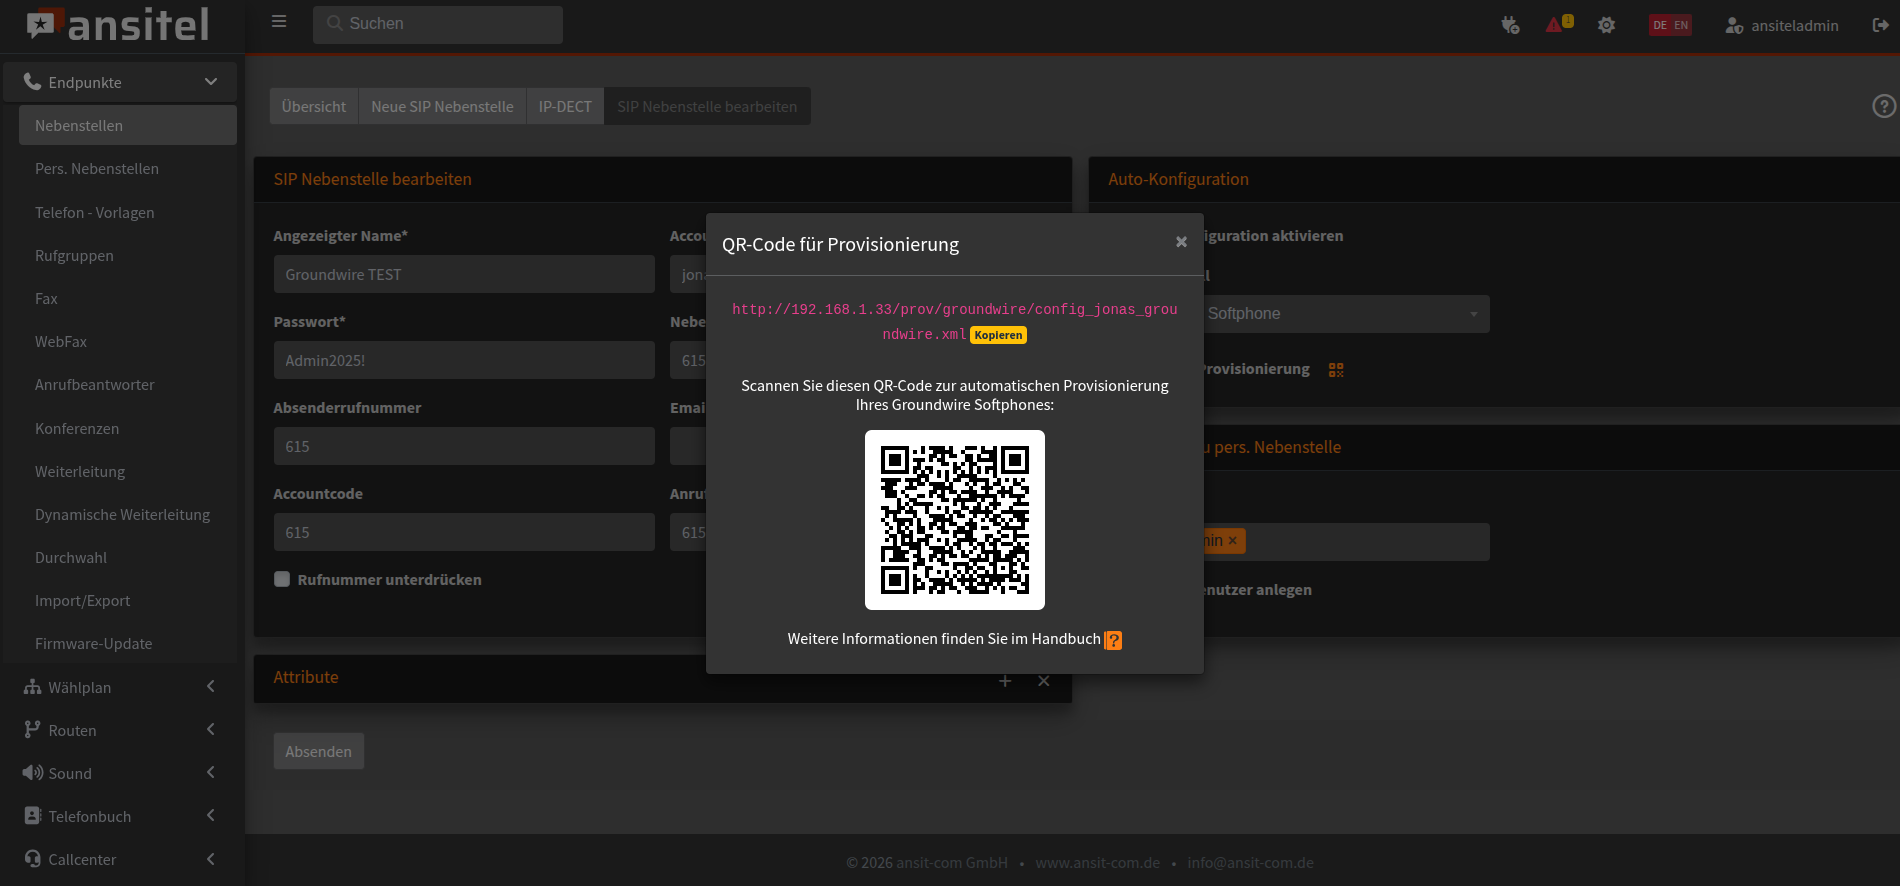Click the X icon in Attribute panel
This screenshot has height=886, width=1900.
[1043, 681]
